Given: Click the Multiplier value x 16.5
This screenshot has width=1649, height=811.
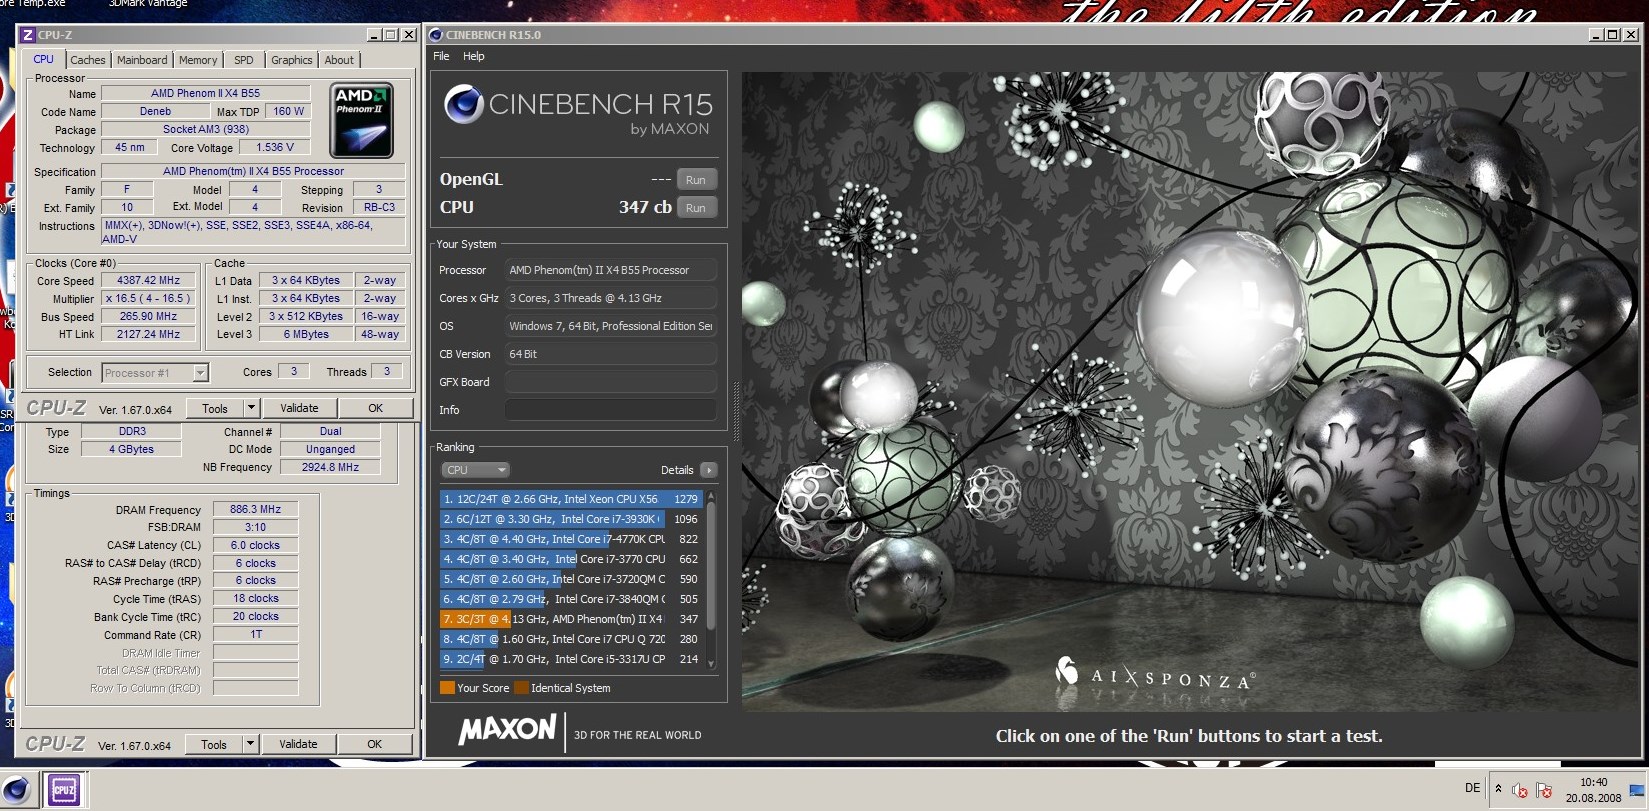Looking at the screenshot, I should [x=148, y=299].
